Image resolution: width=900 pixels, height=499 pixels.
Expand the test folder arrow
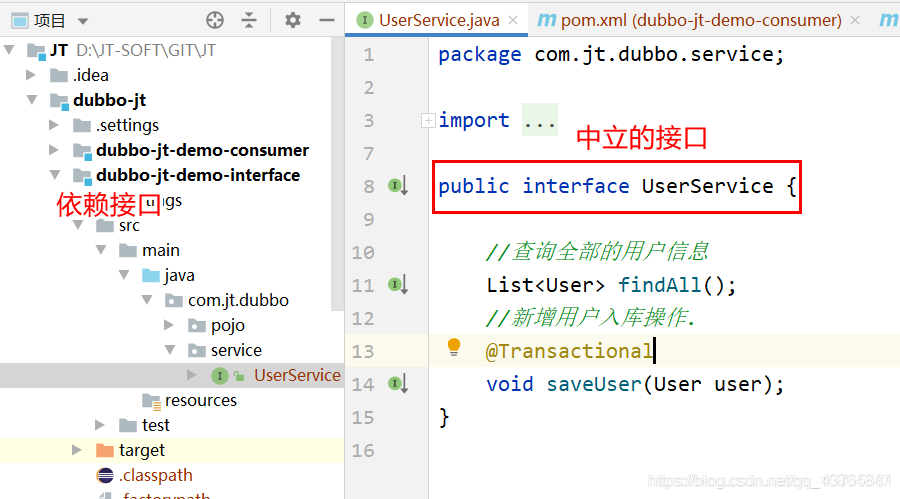100,425
